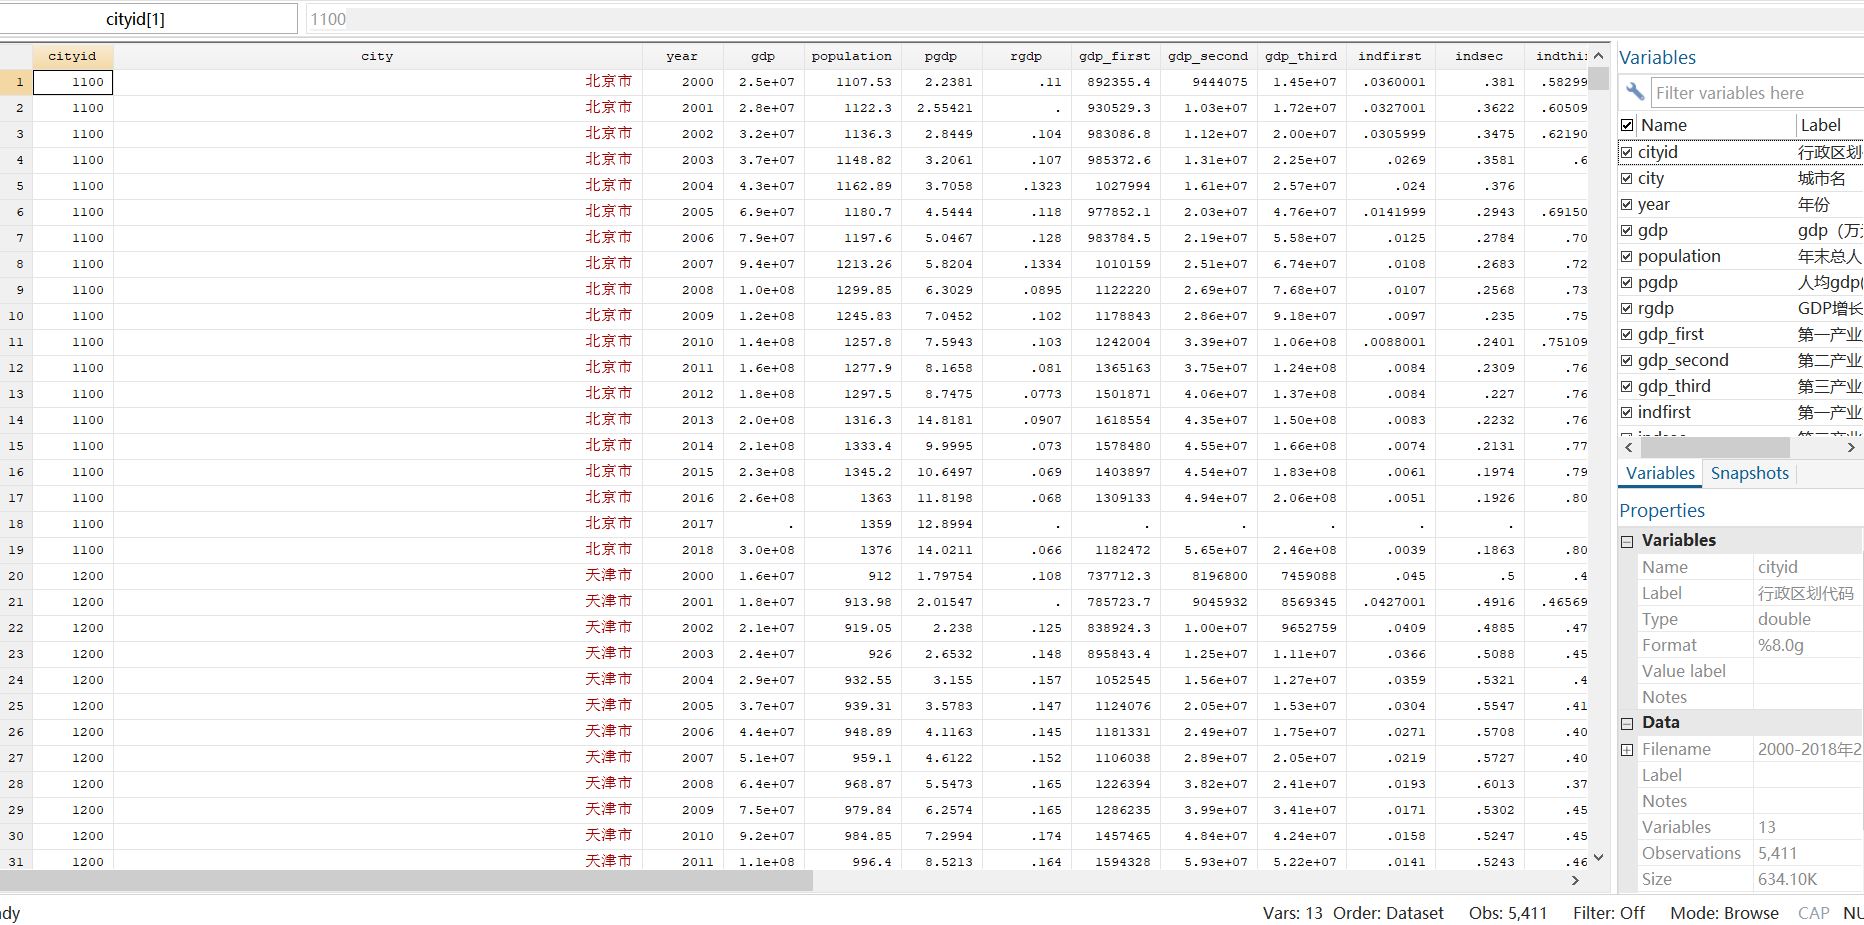Click the gdp_second cell 9444075

[1207, 82]
